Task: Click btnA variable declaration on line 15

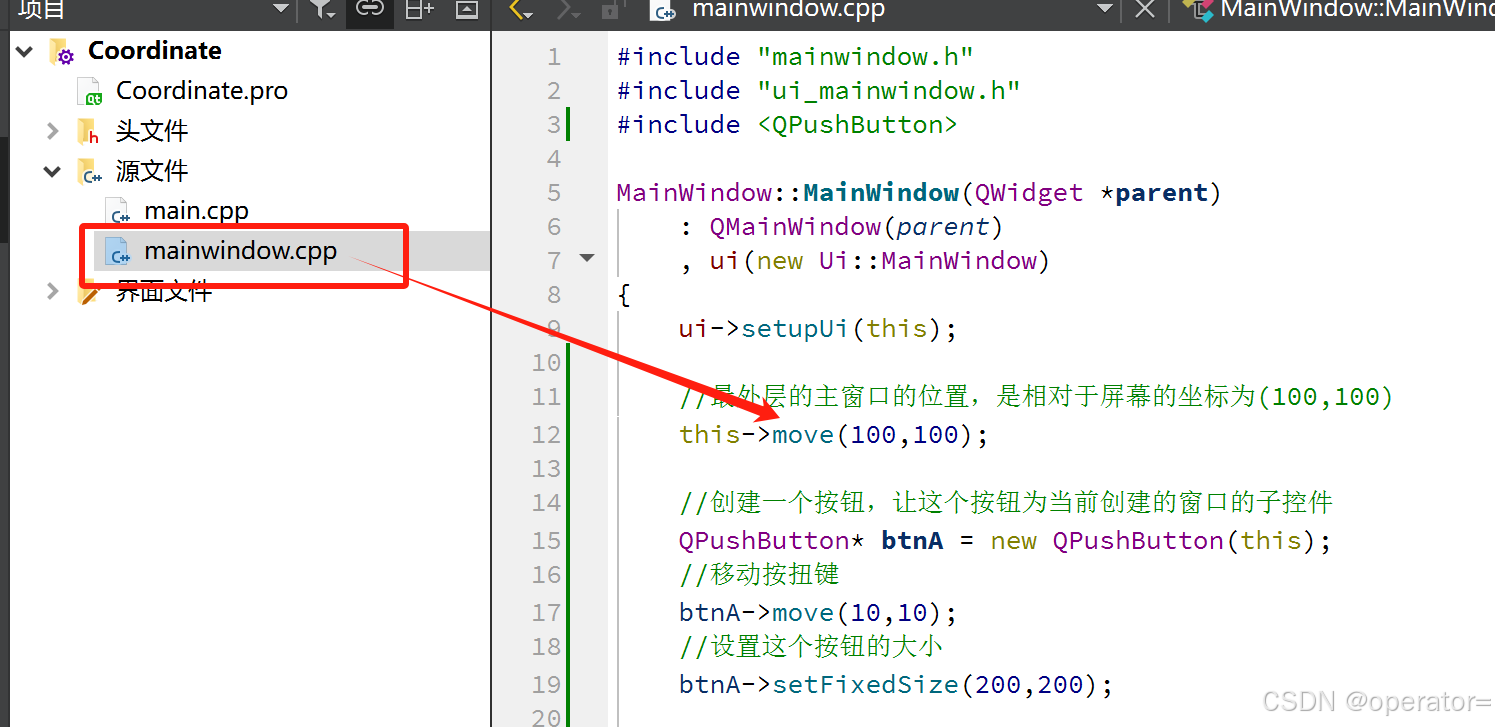Action: 912,541
